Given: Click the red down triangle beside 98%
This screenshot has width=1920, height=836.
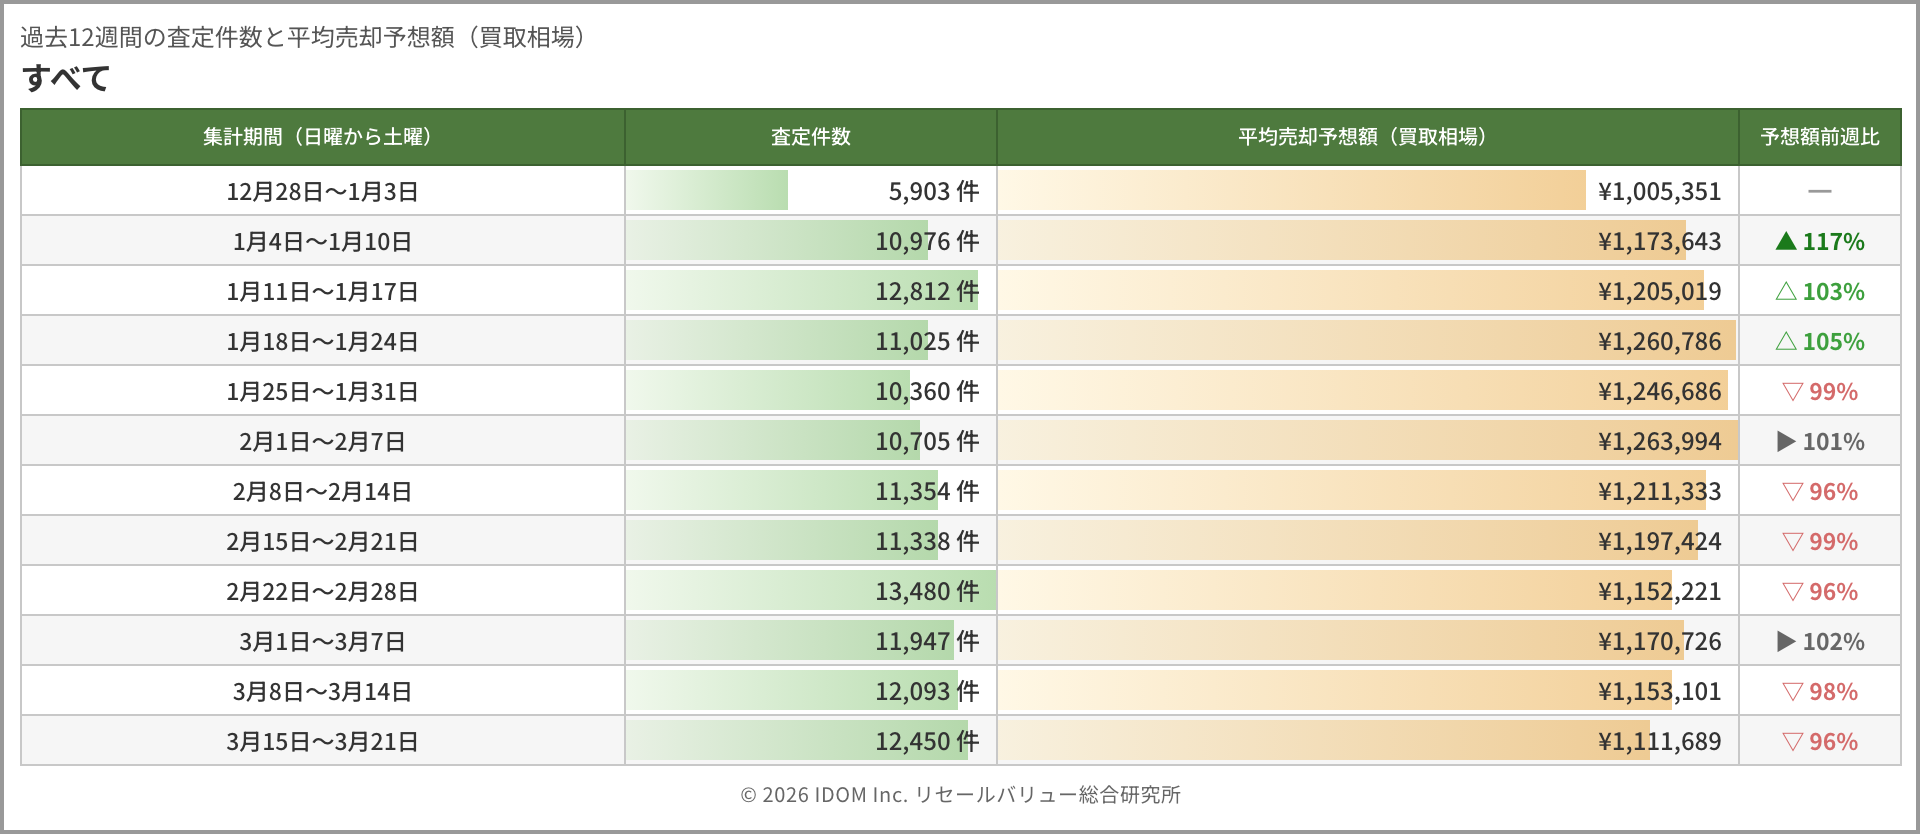Looking at the screenshot, I should pyautogui.click(x=1792, y=691).
